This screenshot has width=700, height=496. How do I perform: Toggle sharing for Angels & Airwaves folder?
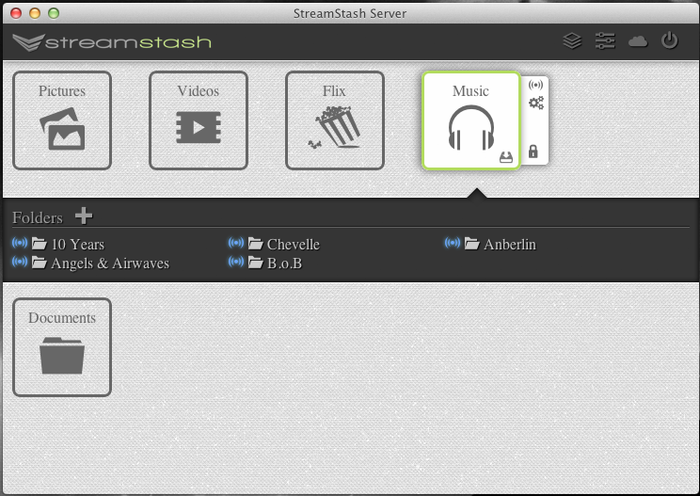(x=20, y=262)
